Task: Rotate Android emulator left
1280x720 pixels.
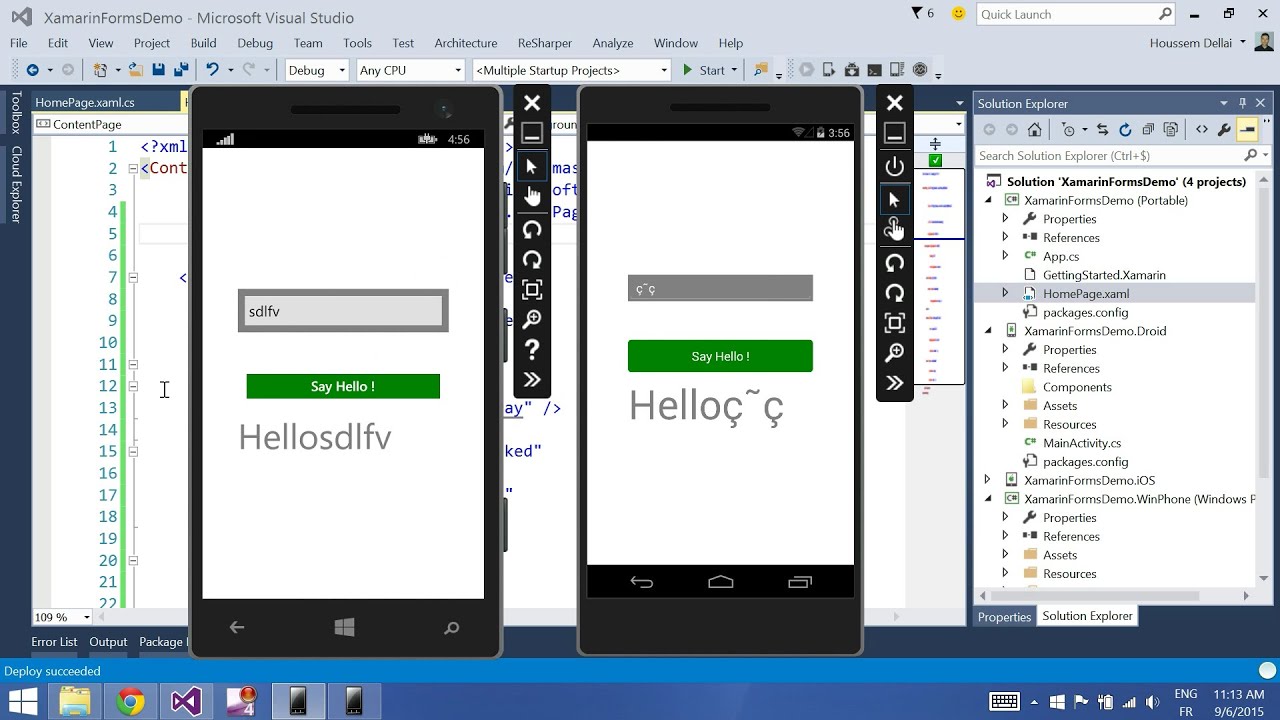Action: coord(895,263)
